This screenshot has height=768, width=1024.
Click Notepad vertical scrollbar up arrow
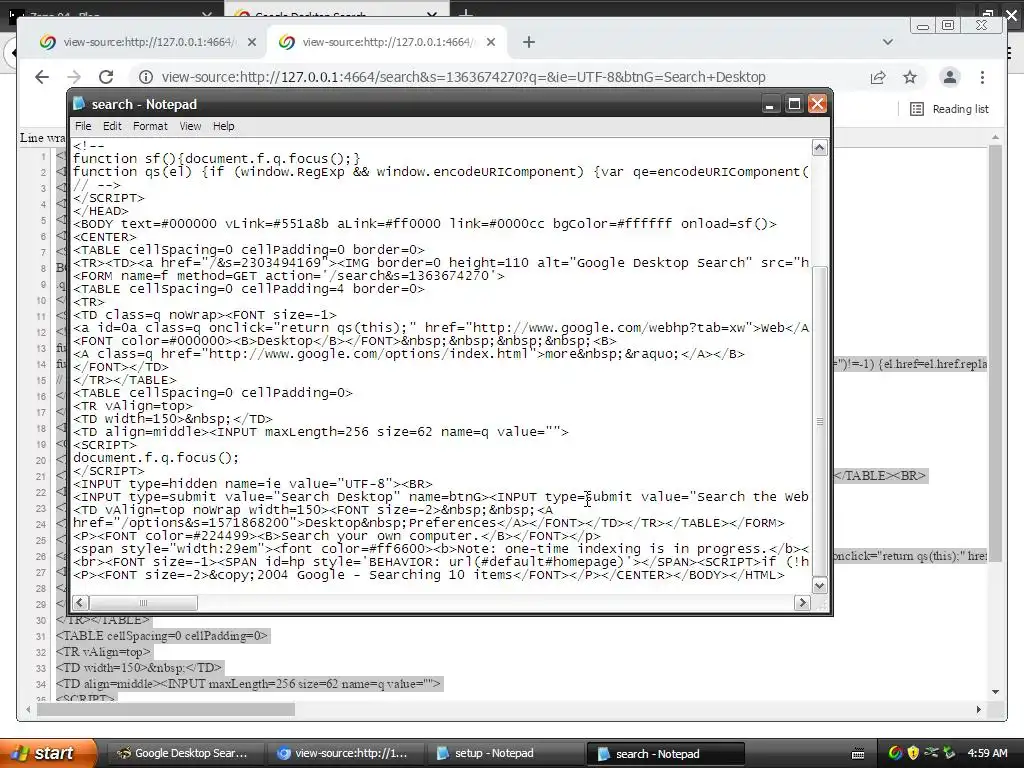(820, 148)
